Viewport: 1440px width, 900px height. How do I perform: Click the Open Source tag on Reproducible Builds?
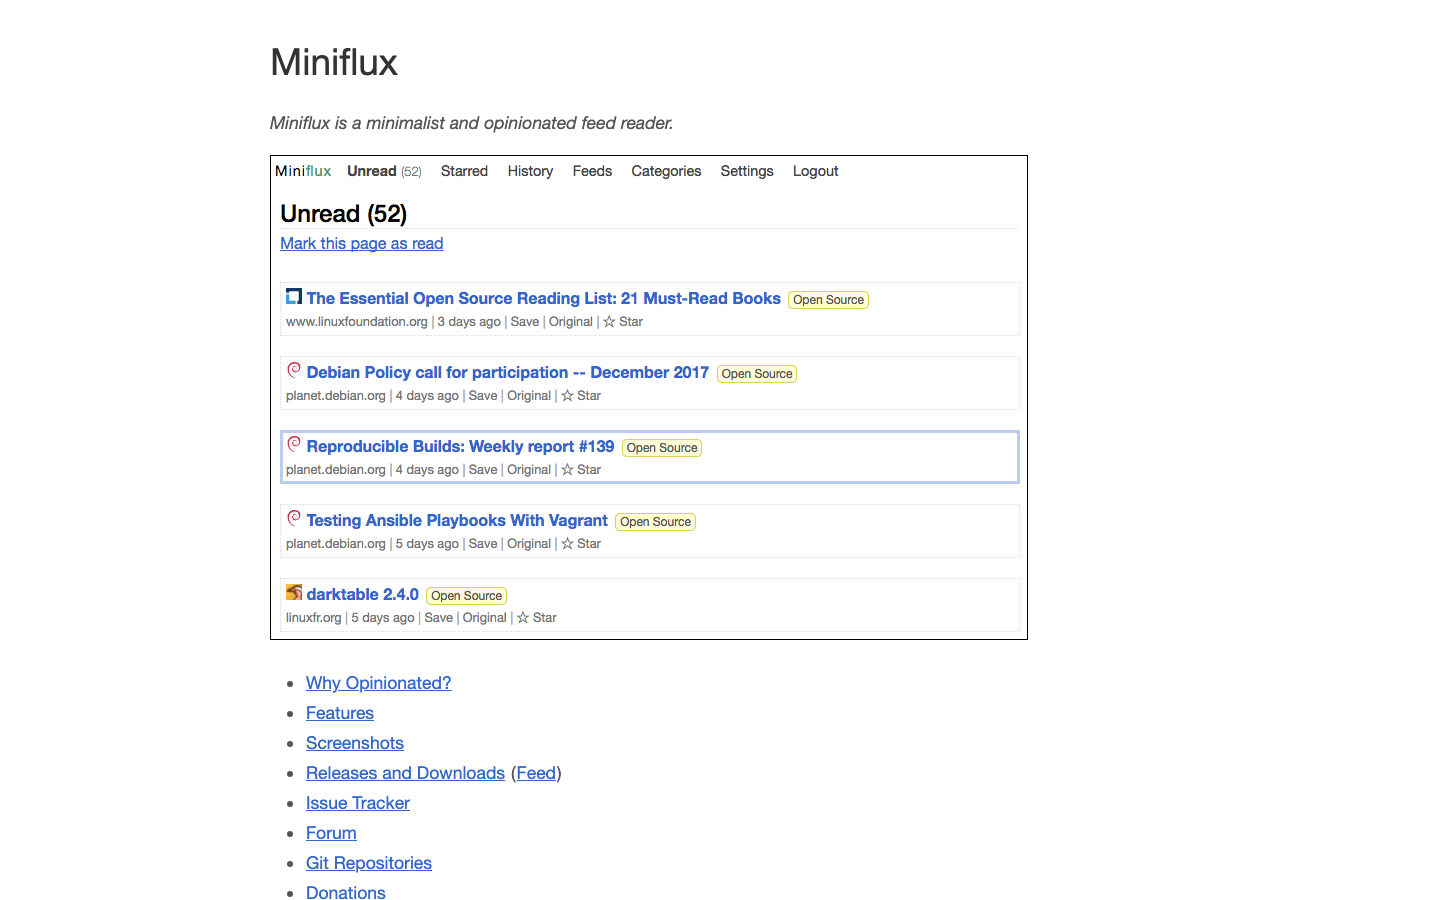tap(661, 447)
